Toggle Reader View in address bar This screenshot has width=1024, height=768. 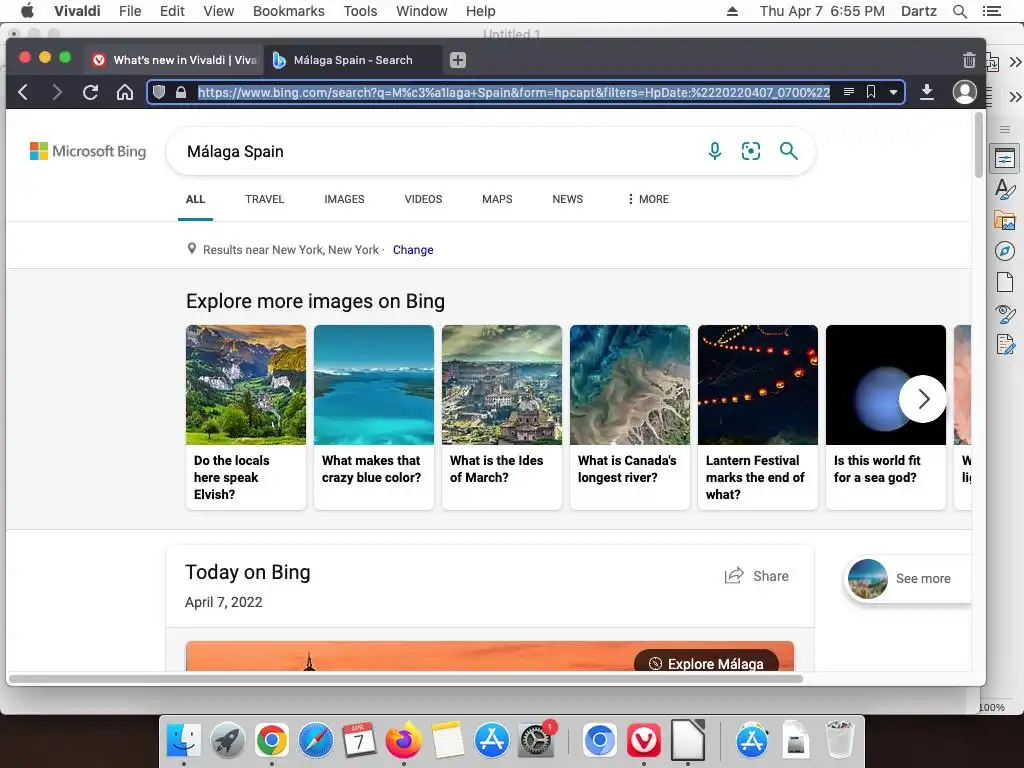pyautogui.click(x=848, y=92)
